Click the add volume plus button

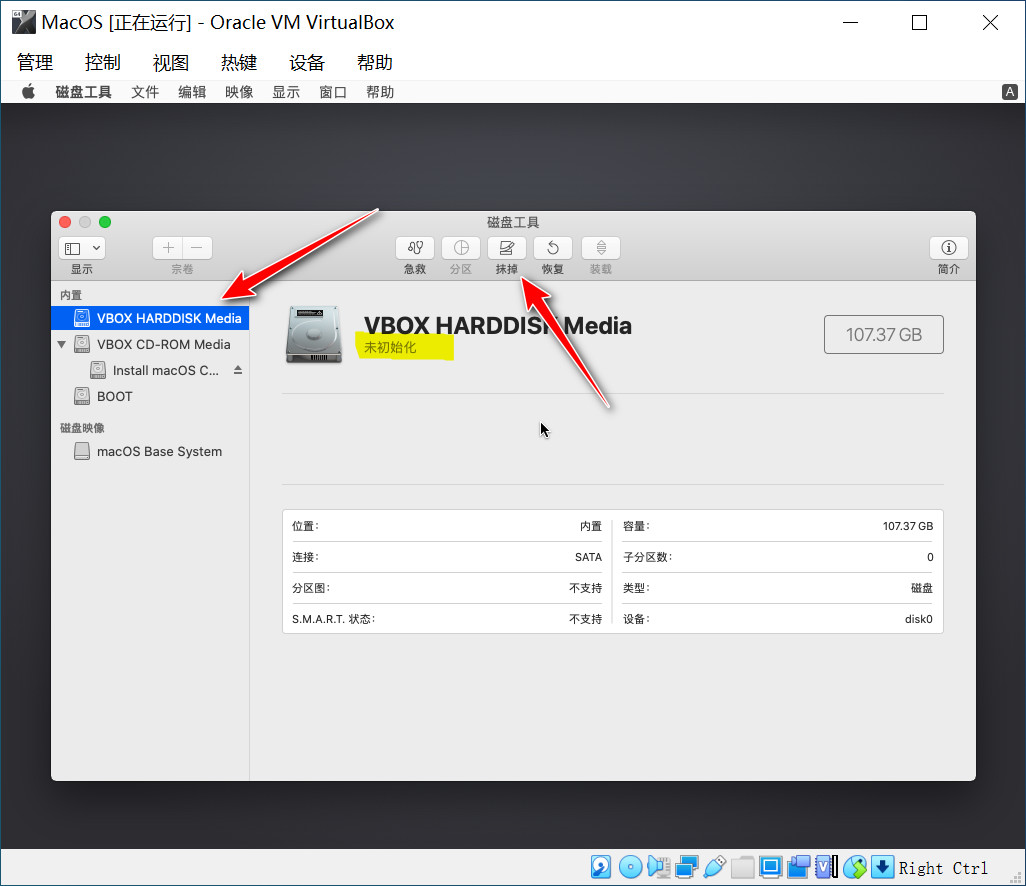coord(168,248)
